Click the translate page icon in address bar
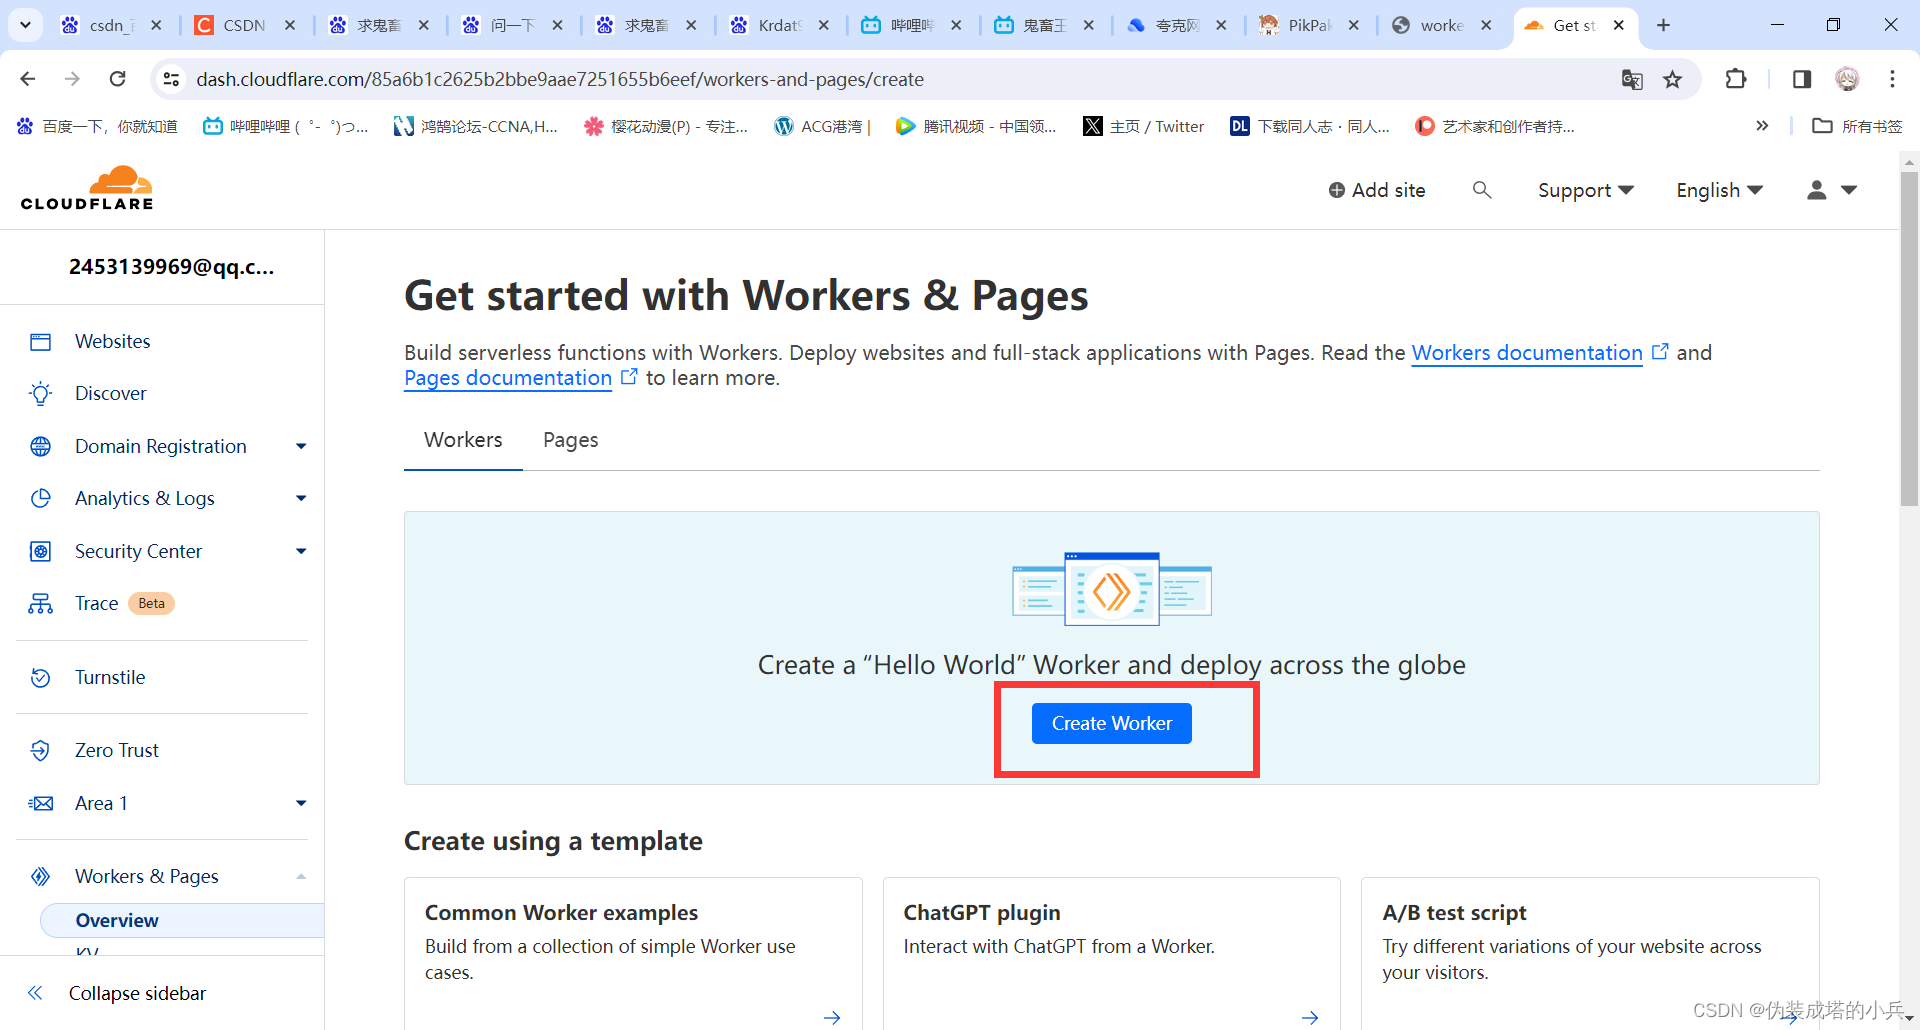 pos(1632,80)
